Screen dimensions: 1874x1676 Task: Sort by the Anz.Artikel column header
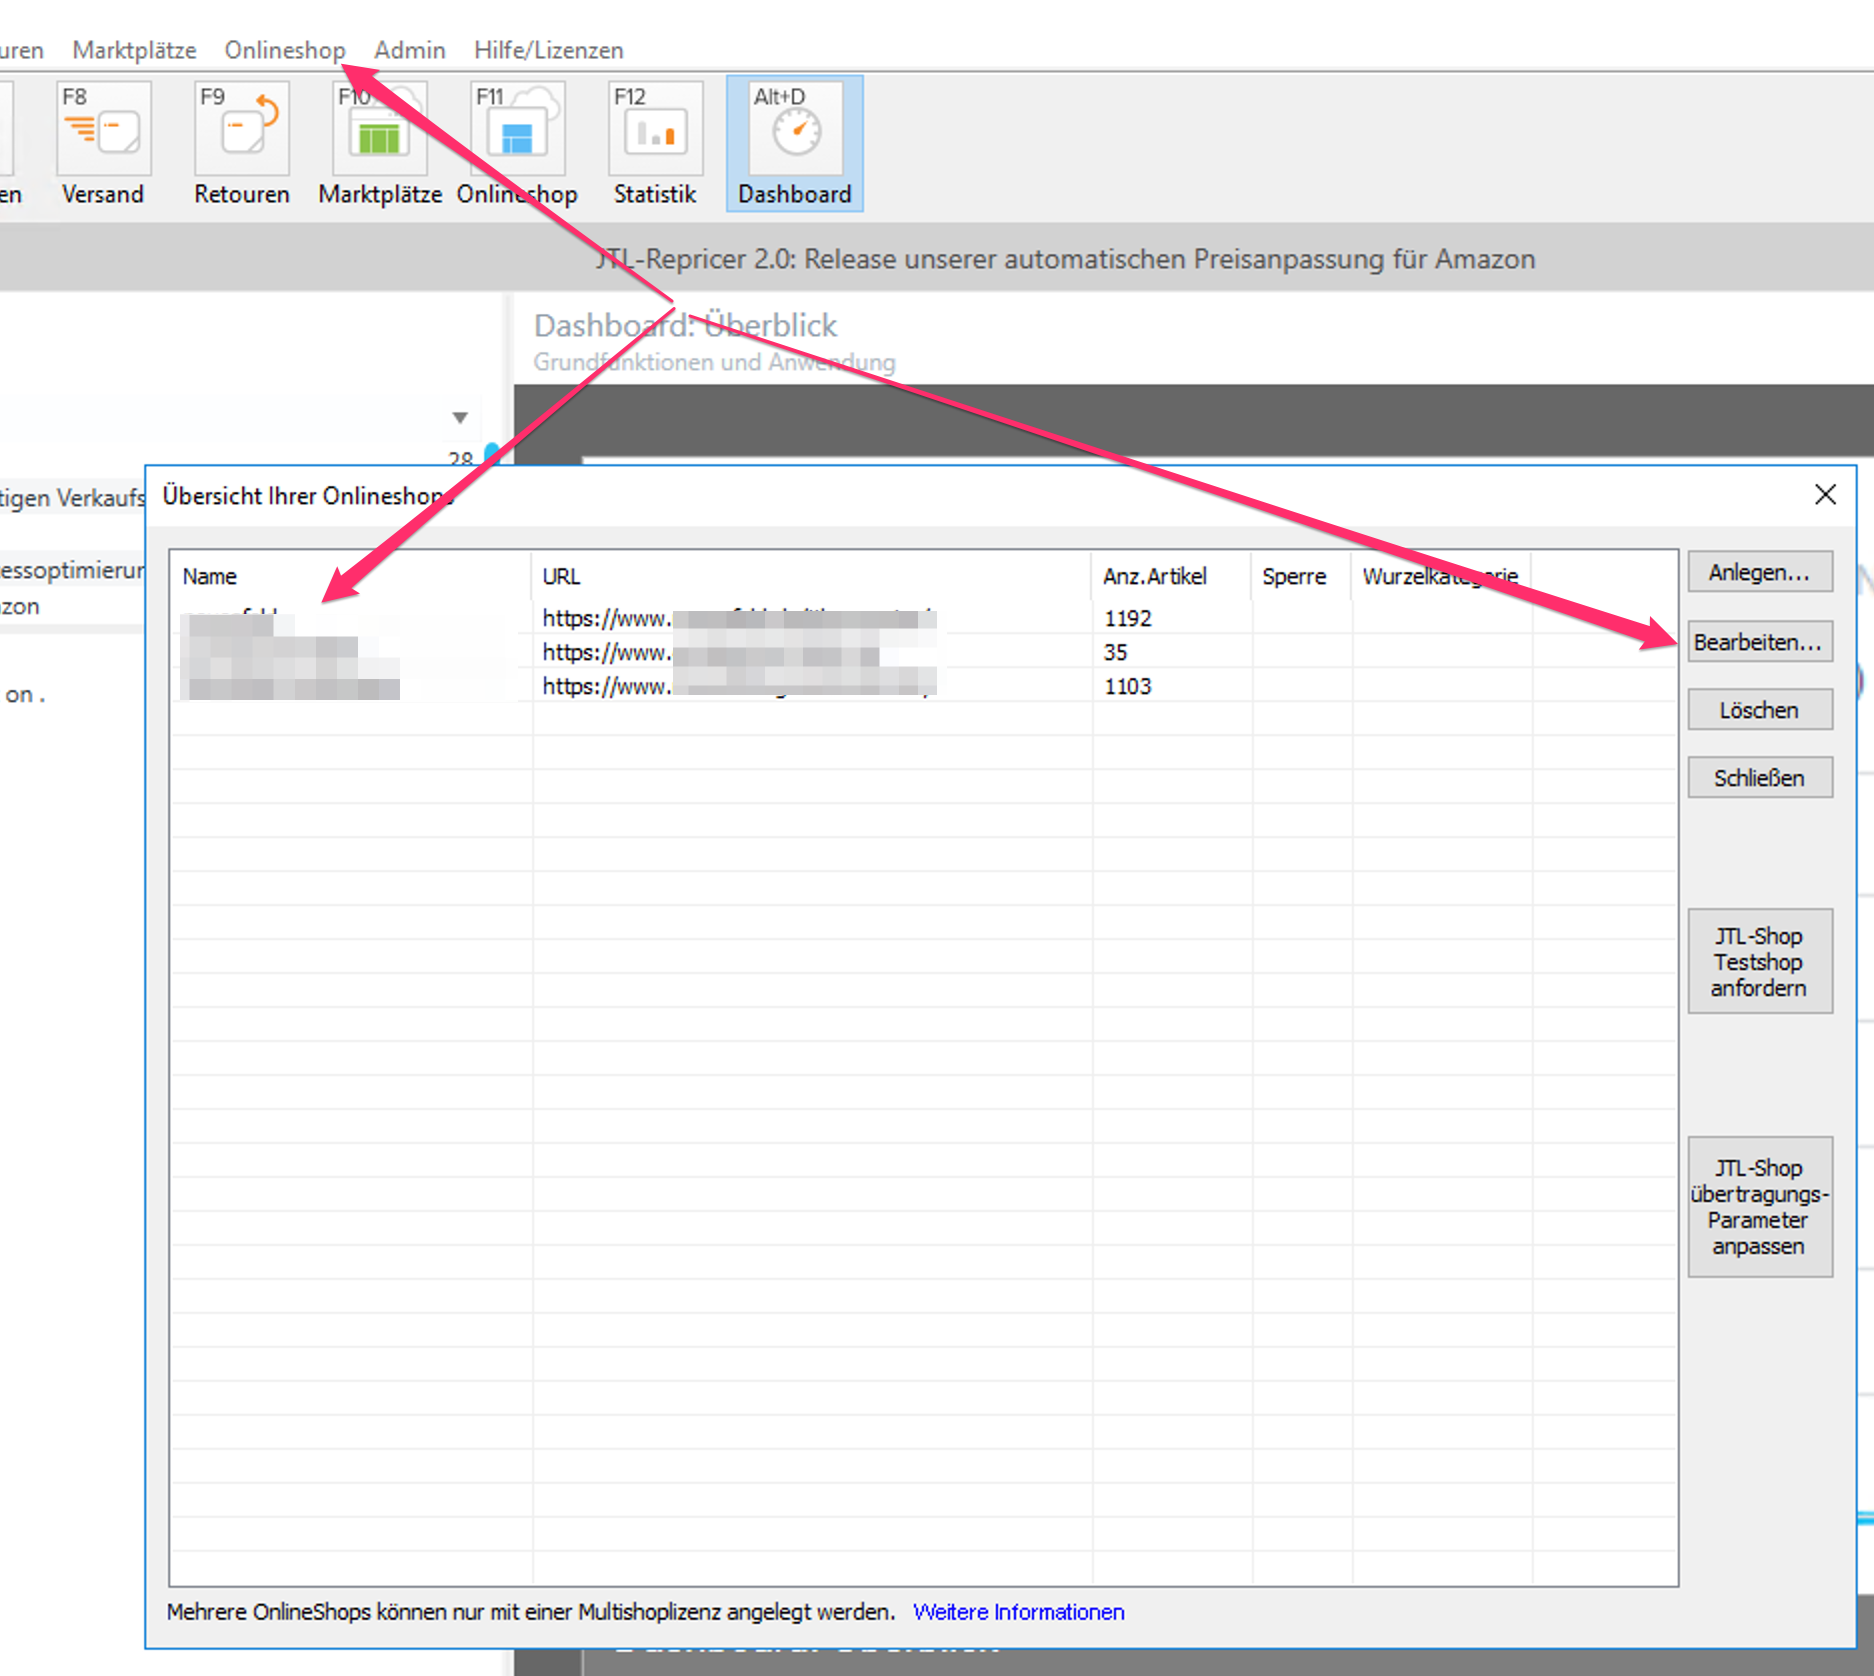click(x=1171, y=576)
